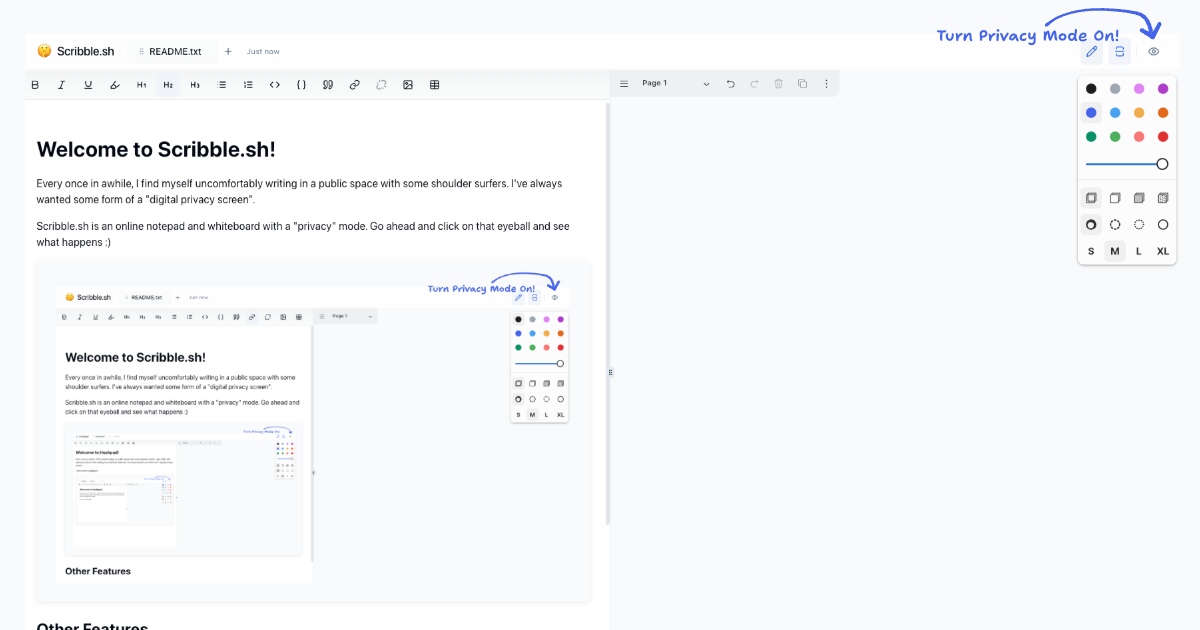Insert a bullet list
Image resolution: width=1200 pixels, height=630 pixels.
click(222, 85)
